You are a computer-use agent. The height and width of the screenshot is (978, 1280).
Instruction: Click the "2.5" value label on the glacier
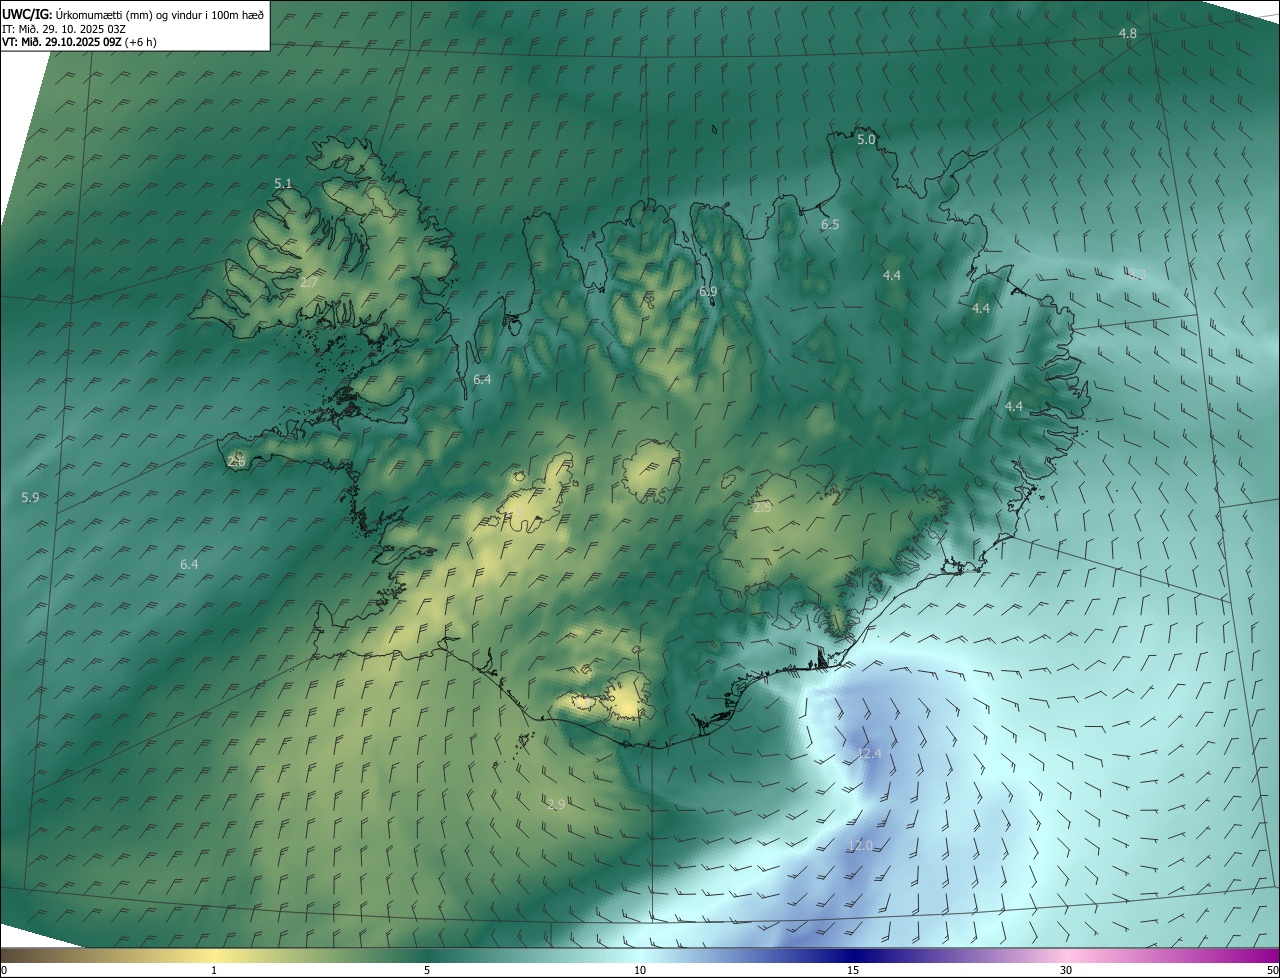(x=762, y=508)
